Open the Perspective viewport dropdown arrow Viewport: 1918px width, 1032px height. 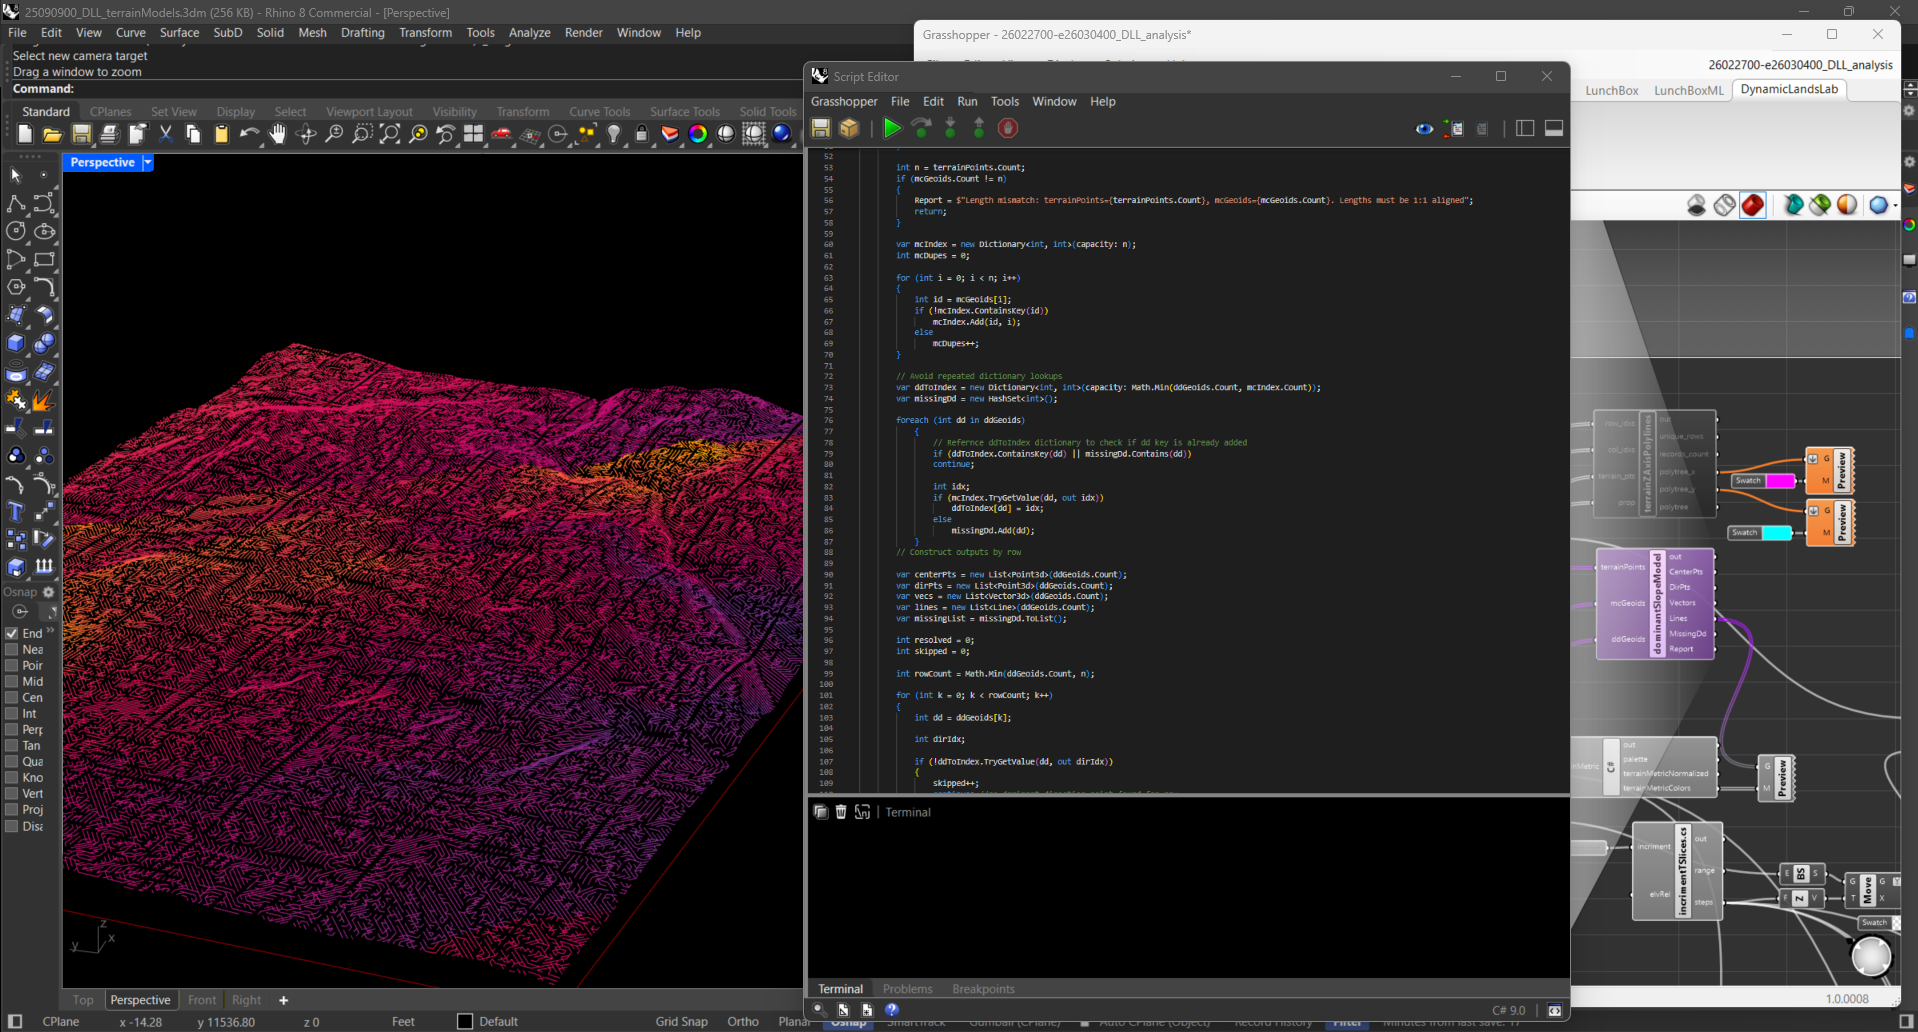tap(148, 162)
